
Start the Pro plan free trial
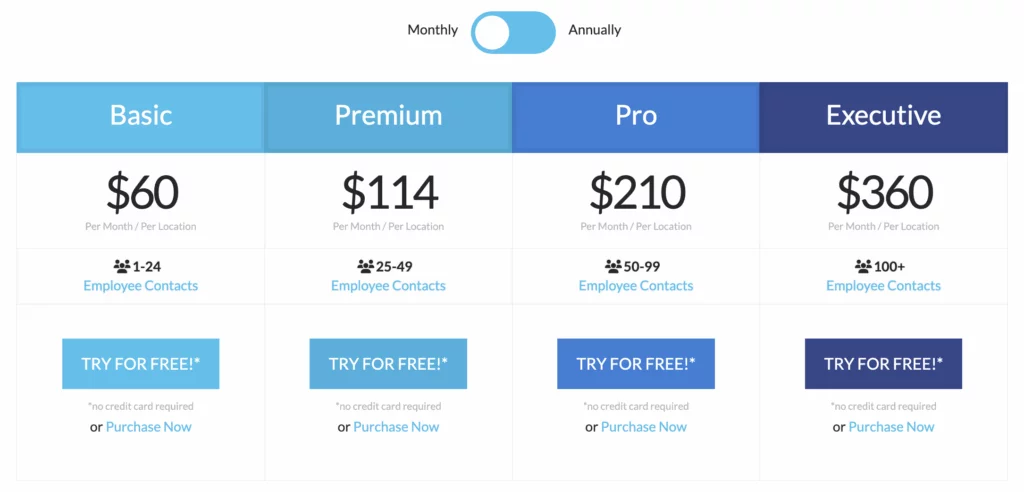tap(636, 364)
